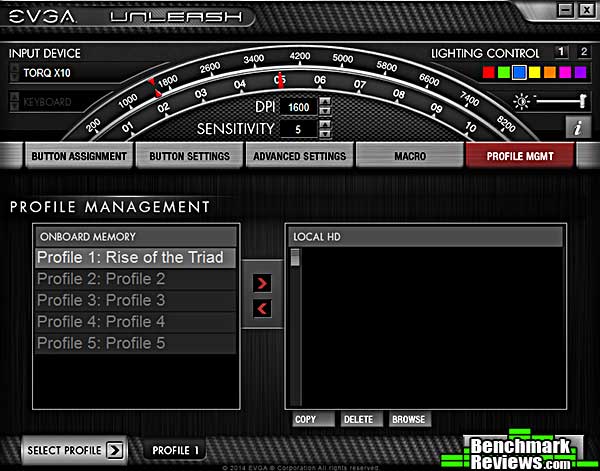Open the info button marked 'i'
The height and width of the screenshot is (471, 600).
pyautogui.click(x=577, y=127)
